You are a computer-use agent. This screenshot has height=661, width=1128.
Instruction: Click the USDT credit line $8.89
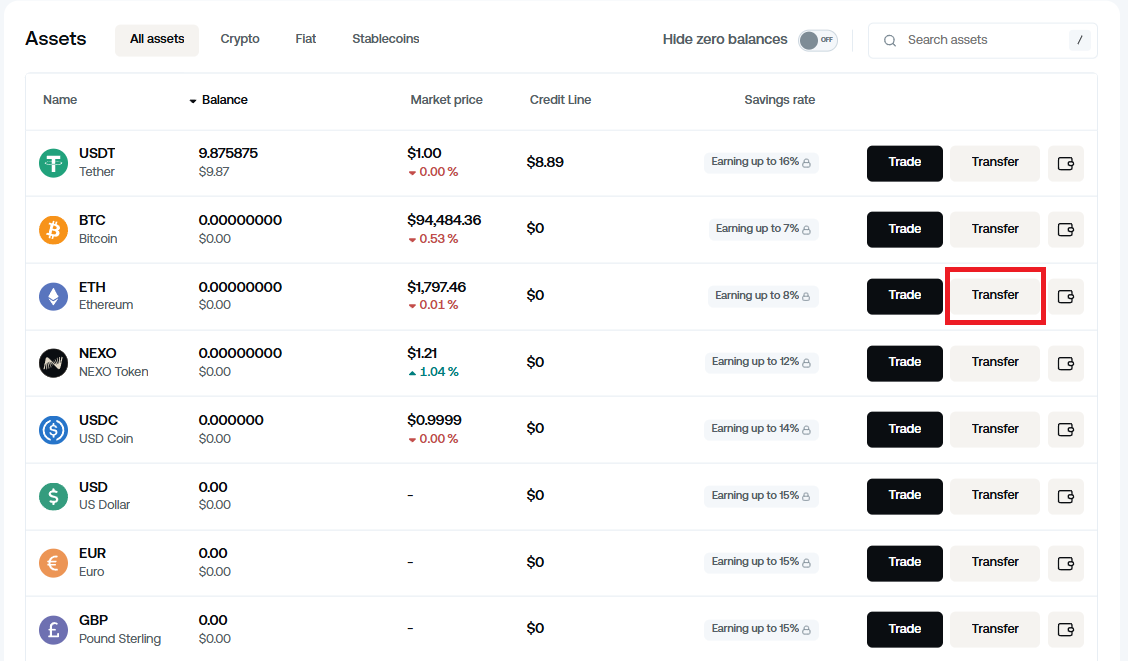[545, 163]
